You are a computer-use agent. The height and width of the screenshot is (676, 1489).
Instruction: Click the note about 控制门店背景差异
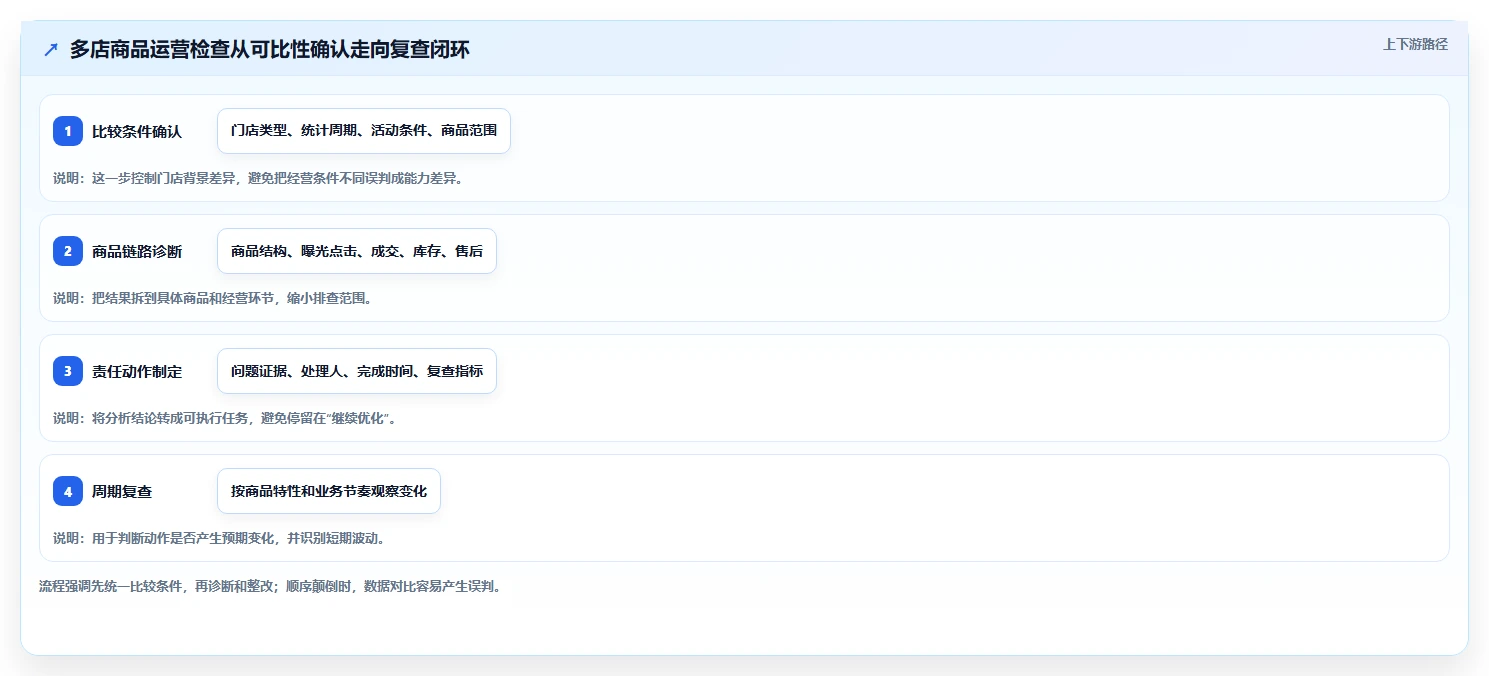[x=258, y=178]
